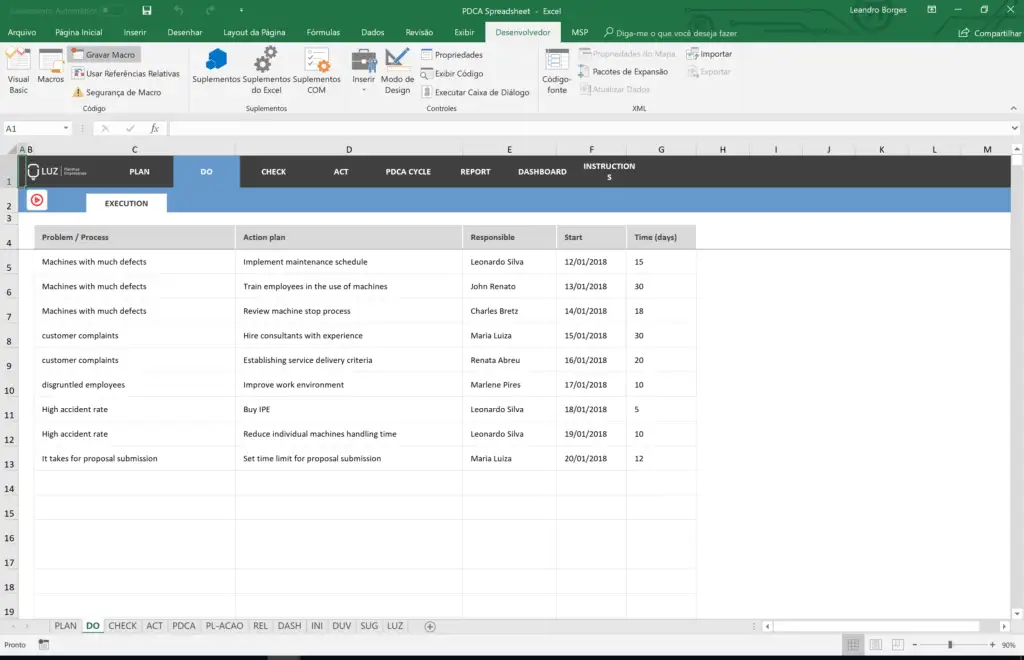Open the CHECK sheet tab at the bottom

point(123,625)
